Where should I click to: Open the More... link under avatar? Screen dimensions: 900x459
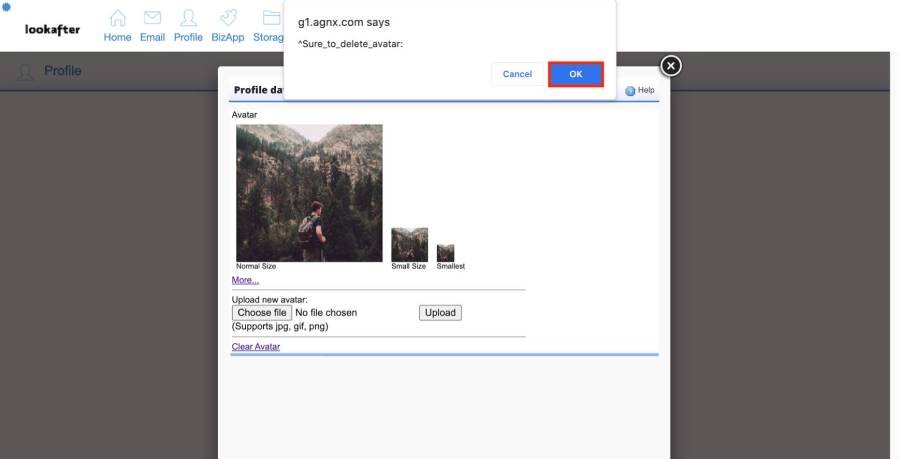(245, 280)
